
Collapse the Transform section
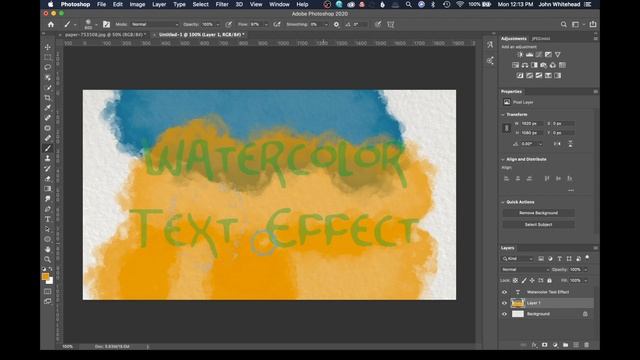coord(503,115)
